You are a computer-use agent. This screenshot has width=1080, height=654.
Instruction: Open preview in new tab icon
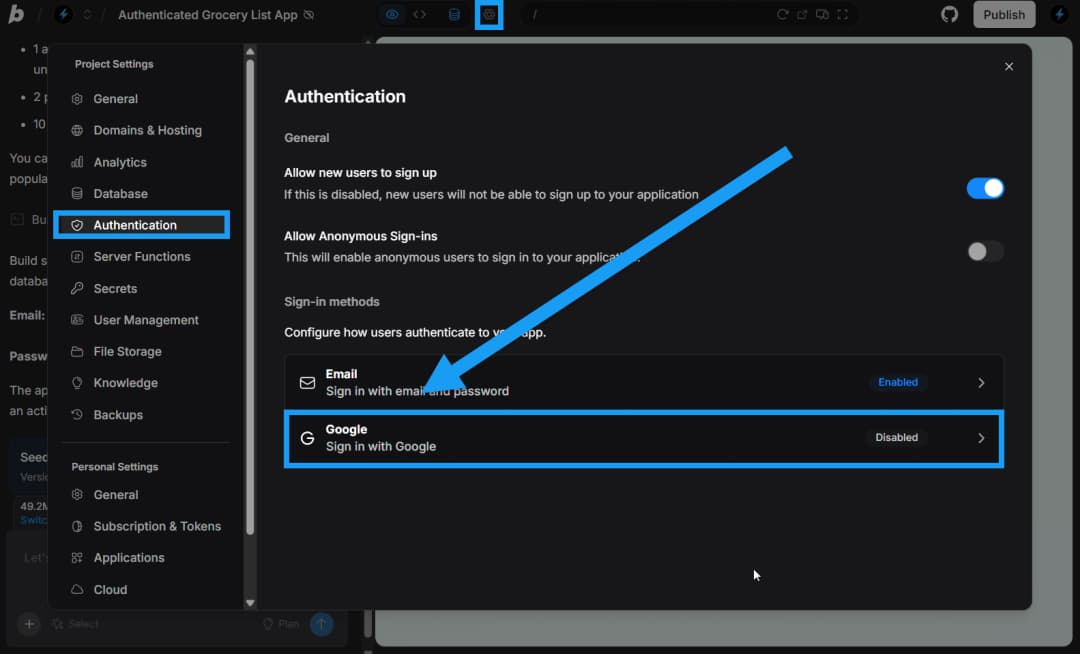point(802,14)
